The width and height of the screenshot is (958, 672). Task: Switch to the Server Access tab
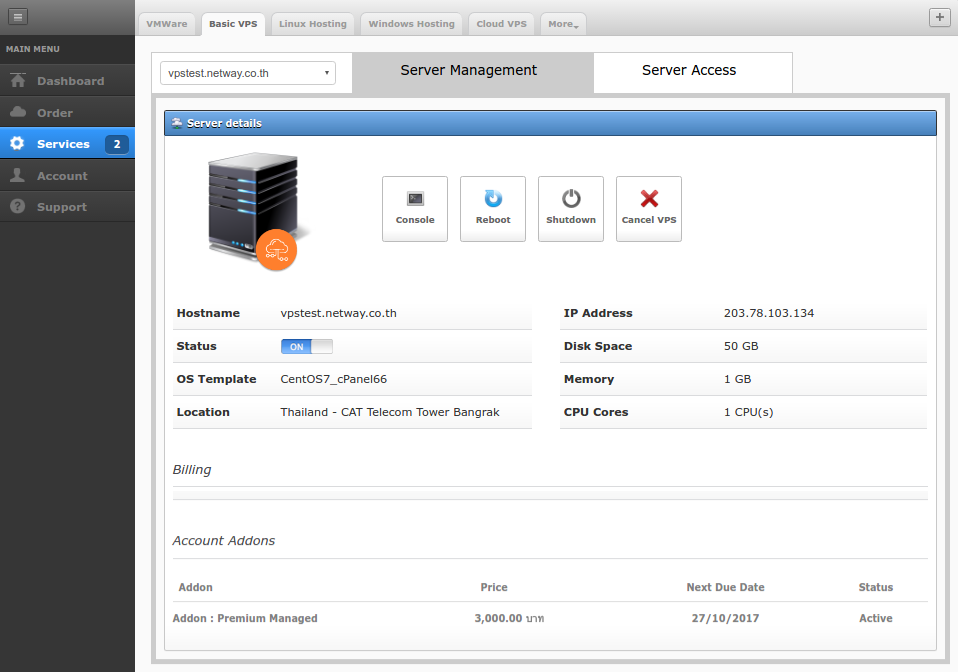point(689,70)
